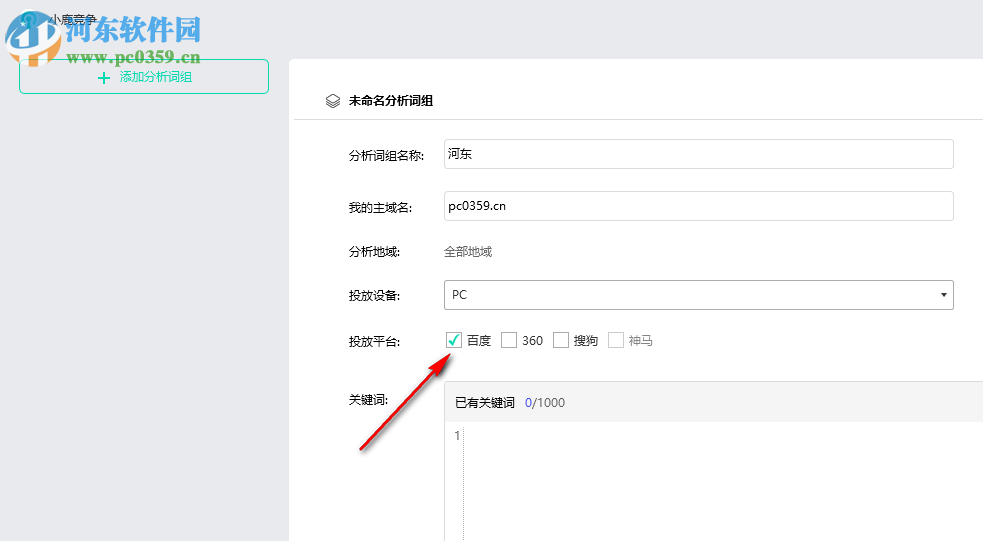Enable the 360 platform checkbox
Viewport: 983px width, 541px height.
click(x=509, y=340)
